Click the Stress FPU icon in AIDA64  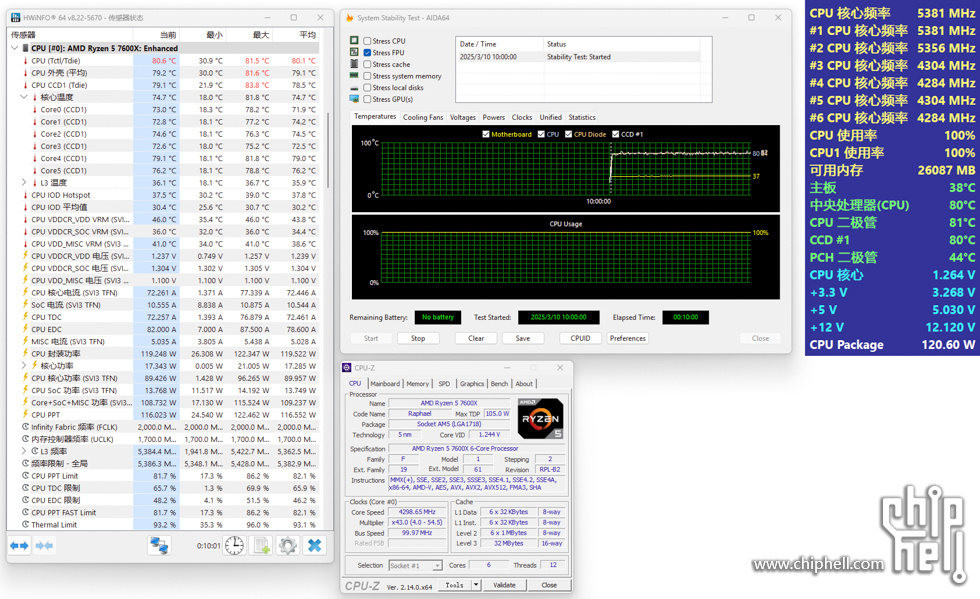pyautogui.click(x=354, y=53)
